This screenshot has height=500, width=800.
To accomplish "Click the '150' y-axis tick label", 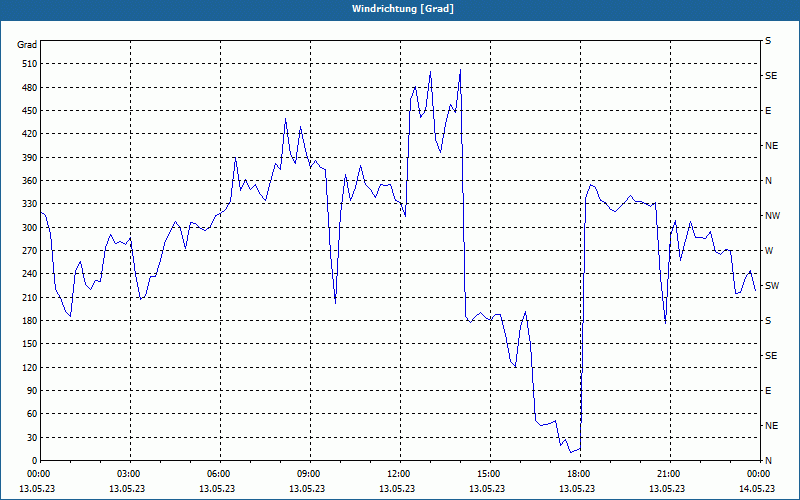I will coord(30,344).
